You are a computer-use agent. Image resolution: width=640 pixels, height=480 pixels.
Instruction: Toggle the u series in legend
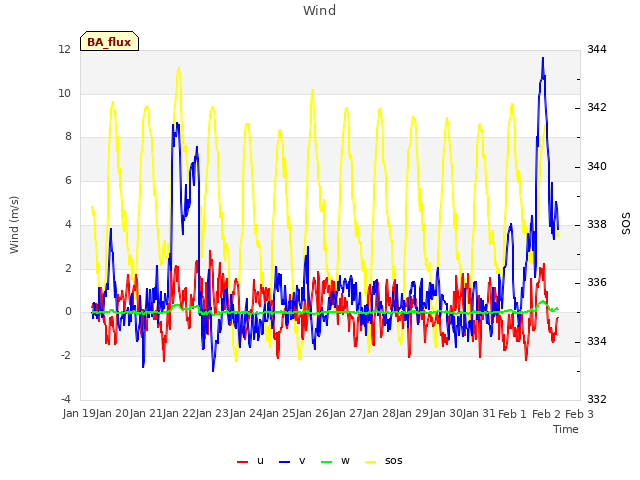pos(250,461)
